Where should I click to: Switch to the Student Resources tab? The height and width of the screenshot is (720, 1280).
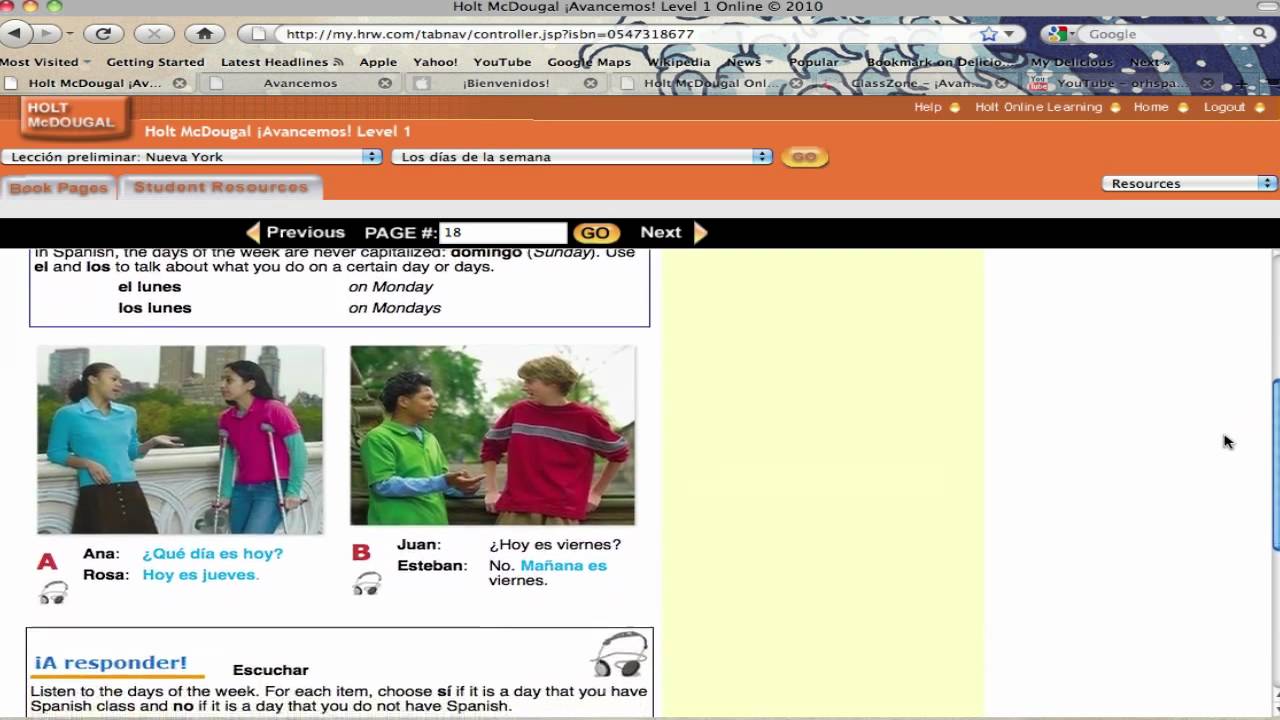(x=221, y=187)
